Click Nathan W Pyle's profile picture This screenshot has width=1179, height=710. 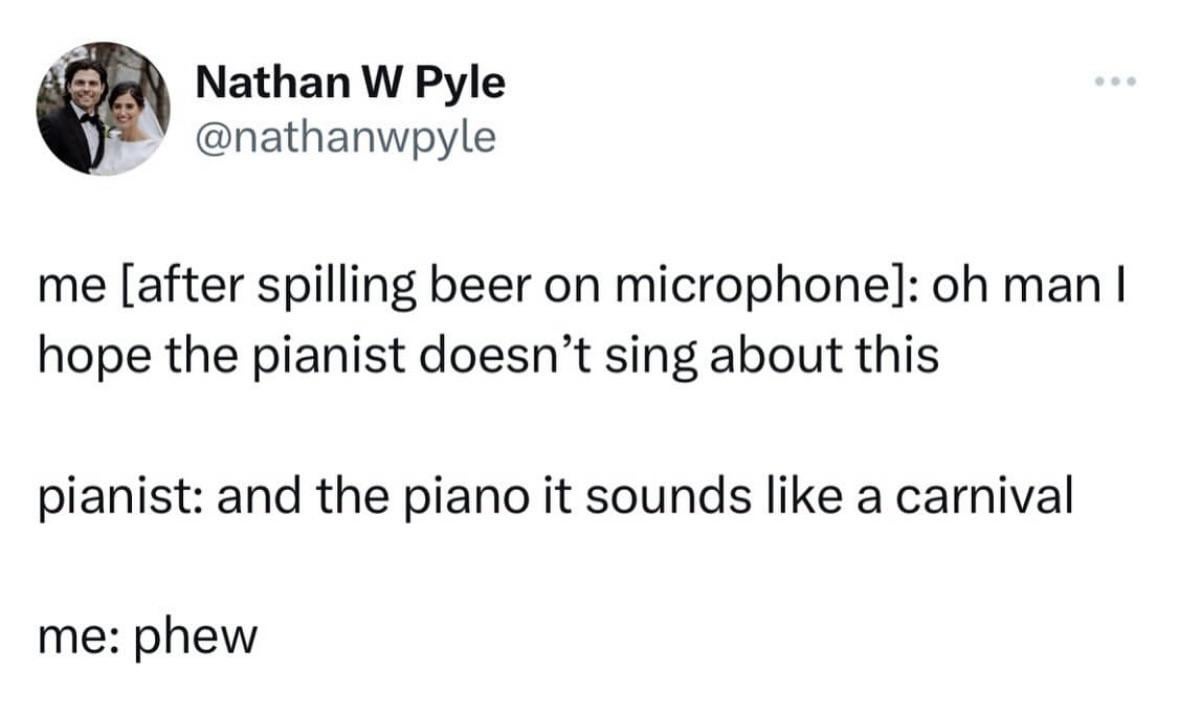(104, 108)
